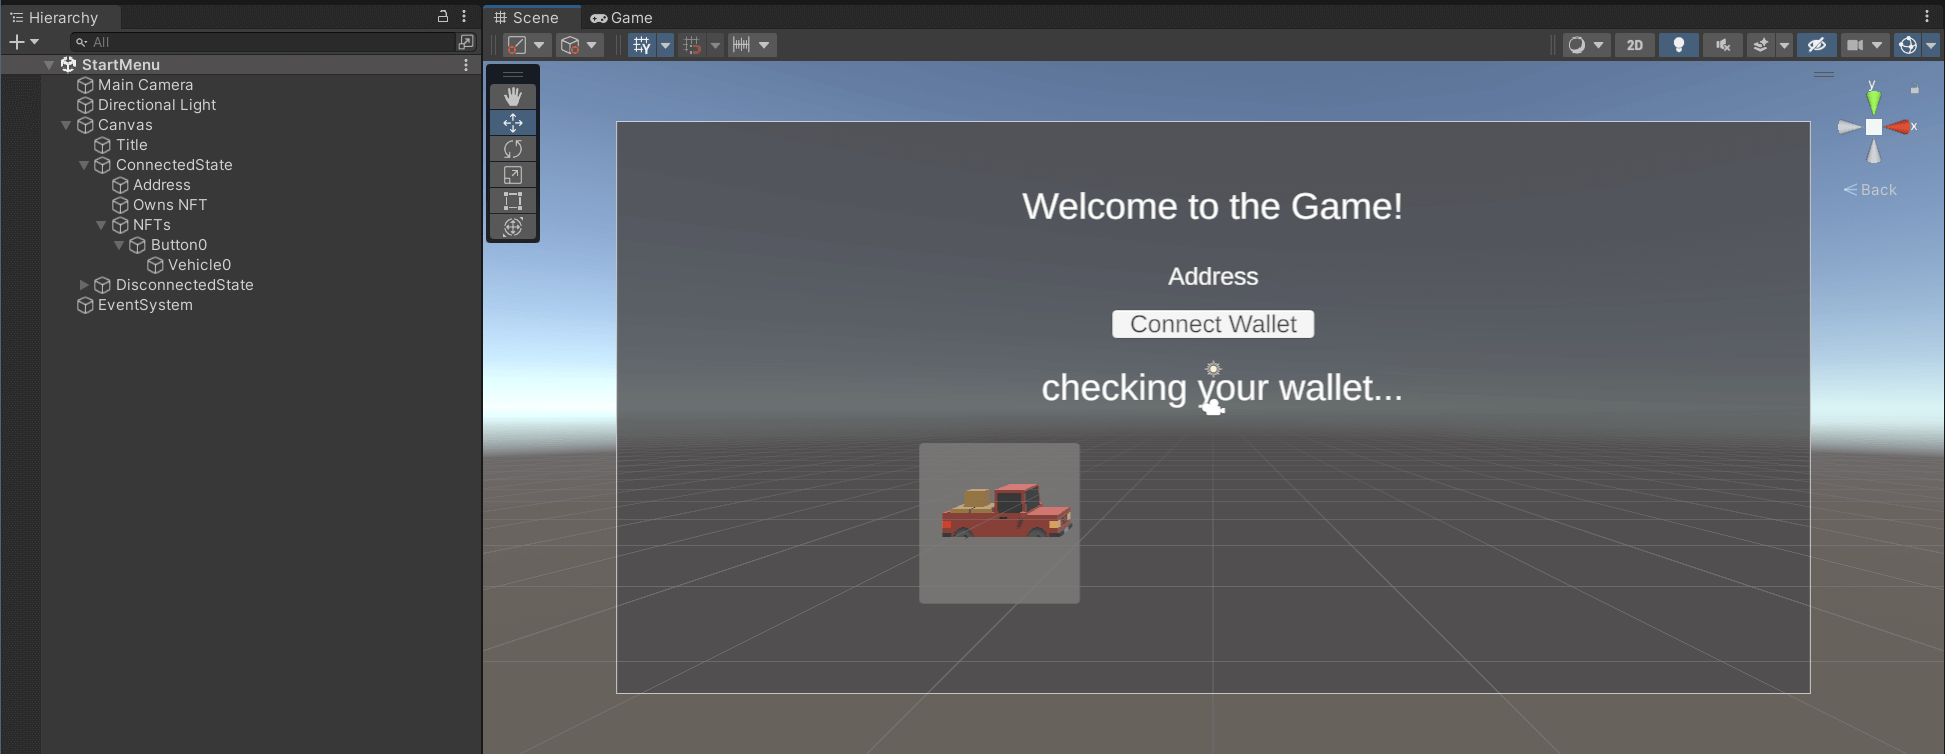The image size is (1945, 754).
Task: Select the Rect transform tool
Action: pyautogui.click(x=513, y=200)
